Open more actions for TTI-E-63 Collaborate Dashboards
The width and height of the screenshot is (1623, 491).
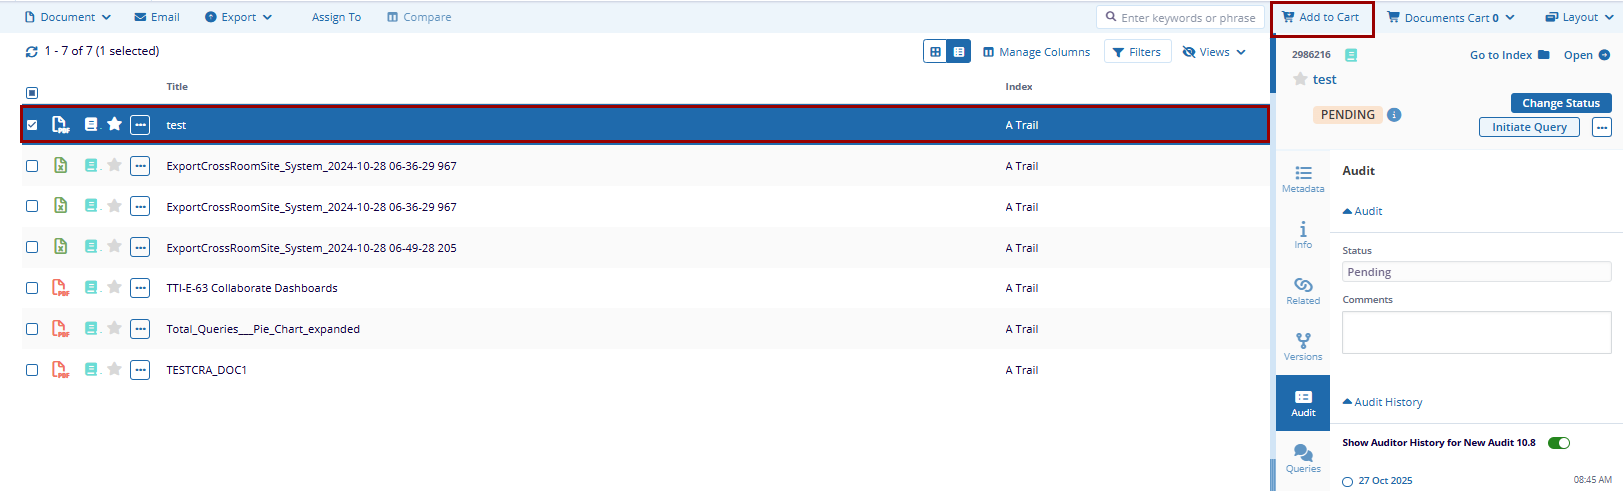140,288
